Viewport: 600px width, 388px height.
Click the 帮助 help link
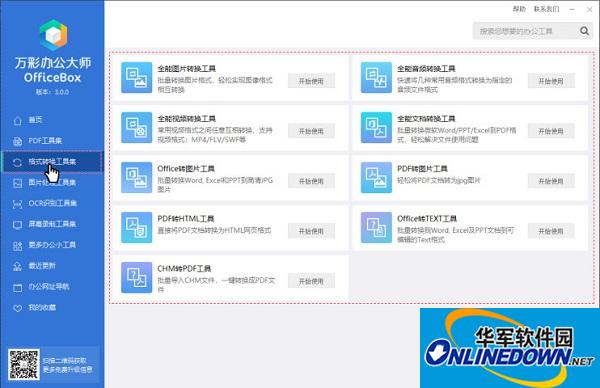(x=519, y=9)
